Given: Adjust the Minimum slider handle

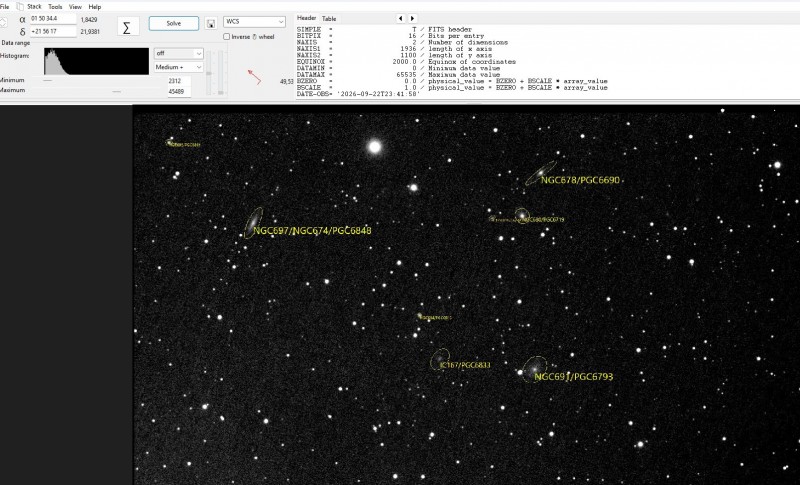Looking at the screenshot, I should coord(47,80).
